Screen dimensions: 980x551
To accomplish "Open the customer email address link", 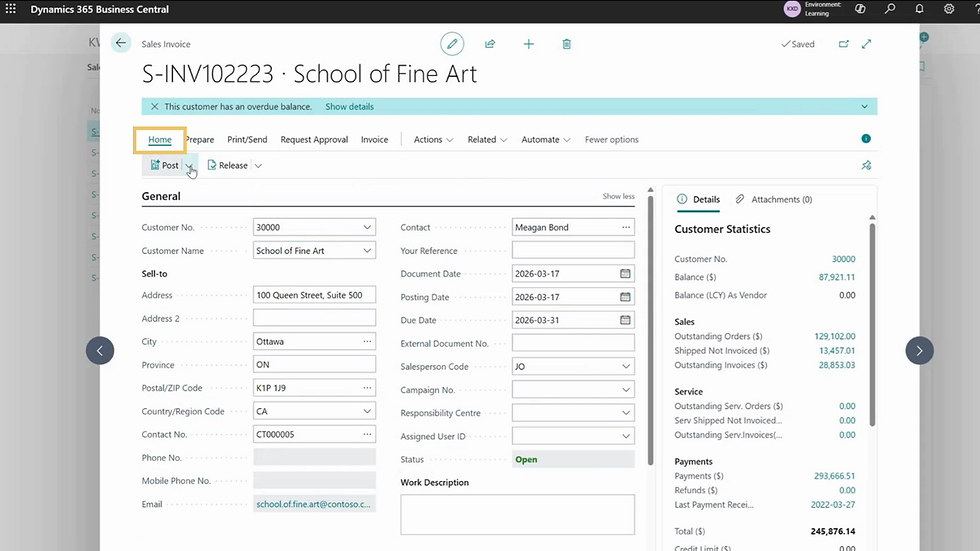I will click(x=313, y=504).
